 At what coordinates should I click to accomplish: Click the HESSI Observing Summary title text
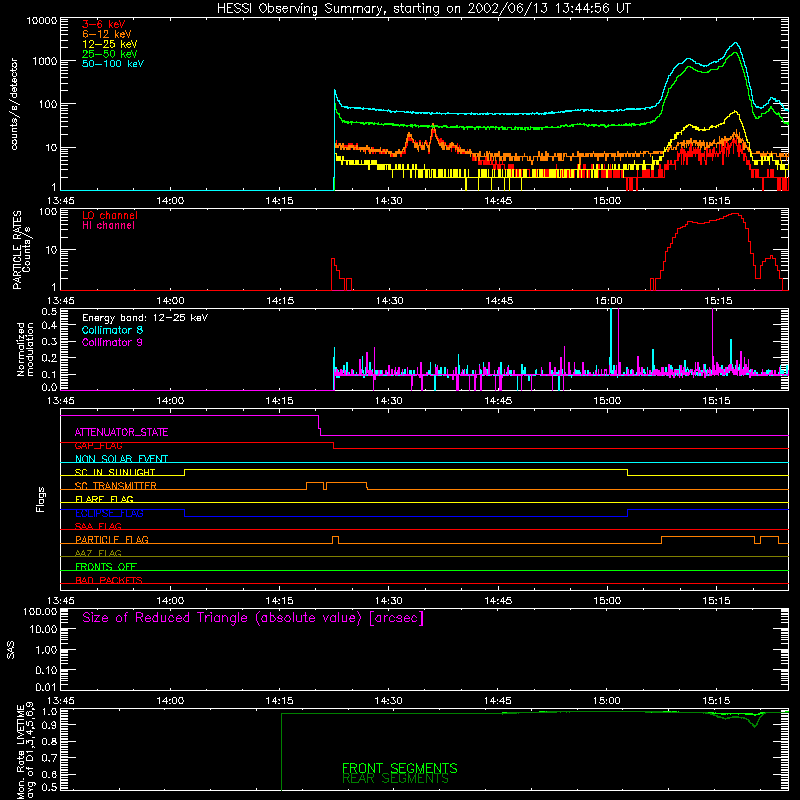tap(423, 9)
